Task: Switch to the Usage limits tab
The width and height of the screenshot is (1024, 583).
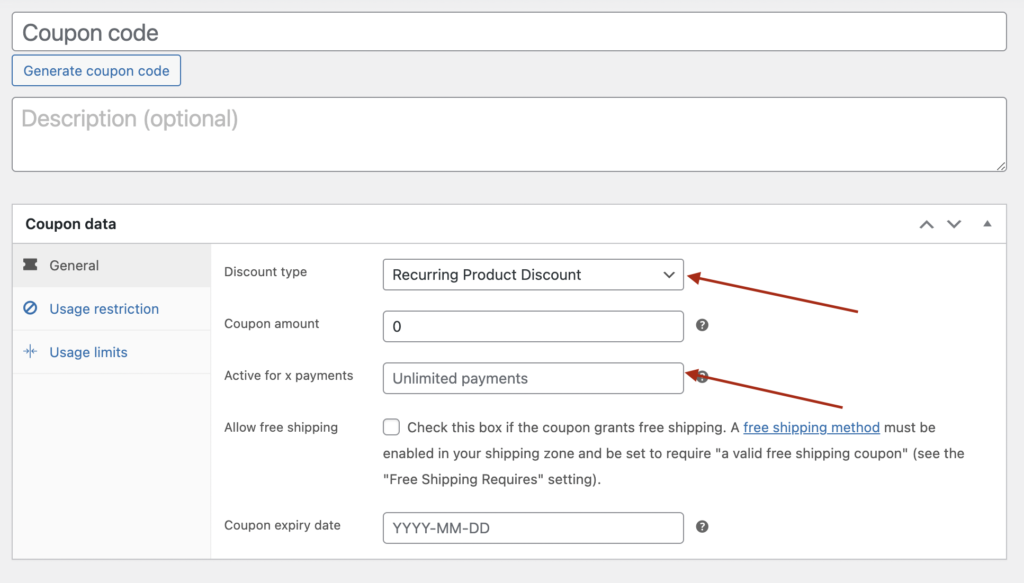Action: click(x=112, y=353)
